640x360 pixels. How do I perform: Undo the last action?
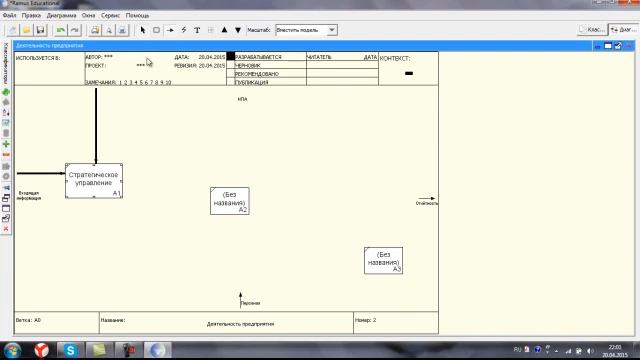point(61,30)
